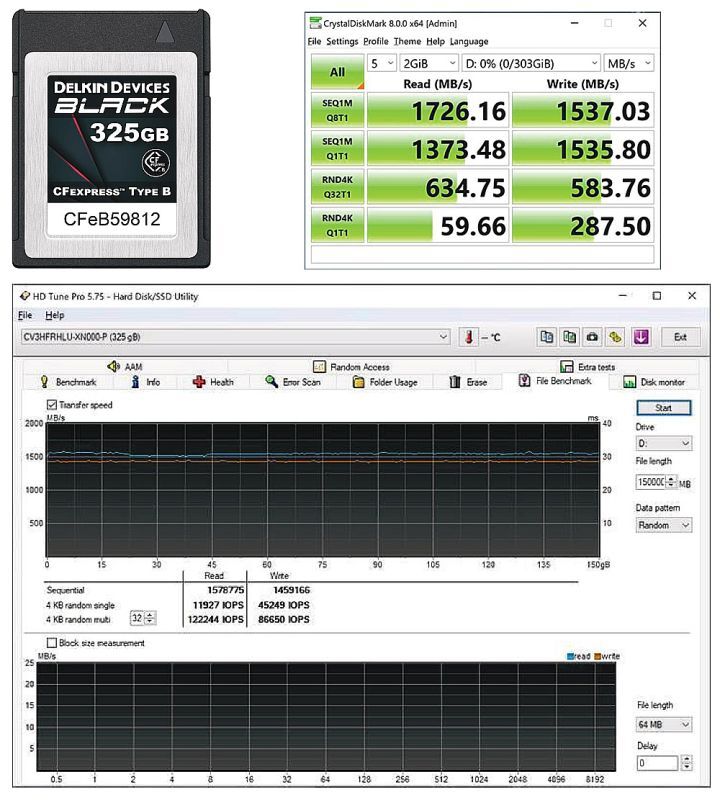Enable Block size measurement checkbox

click(x=52, y=642)
